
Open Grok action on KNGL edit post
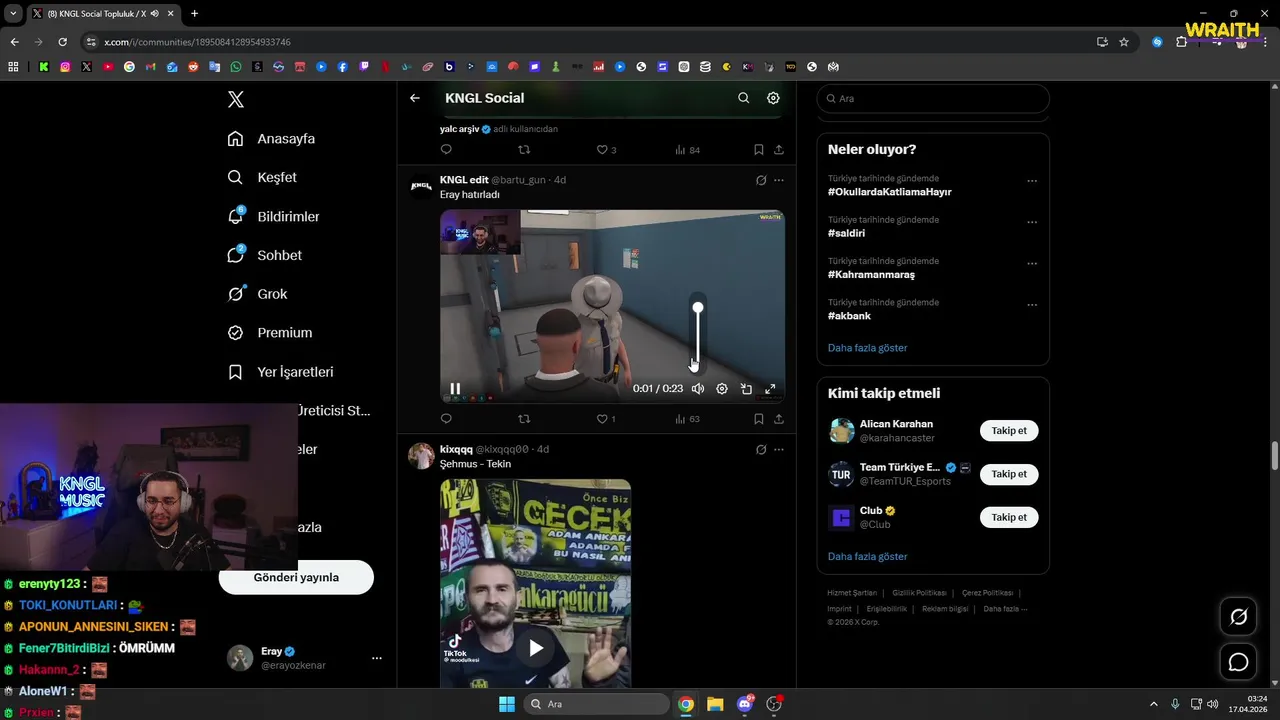pos(761,180)
